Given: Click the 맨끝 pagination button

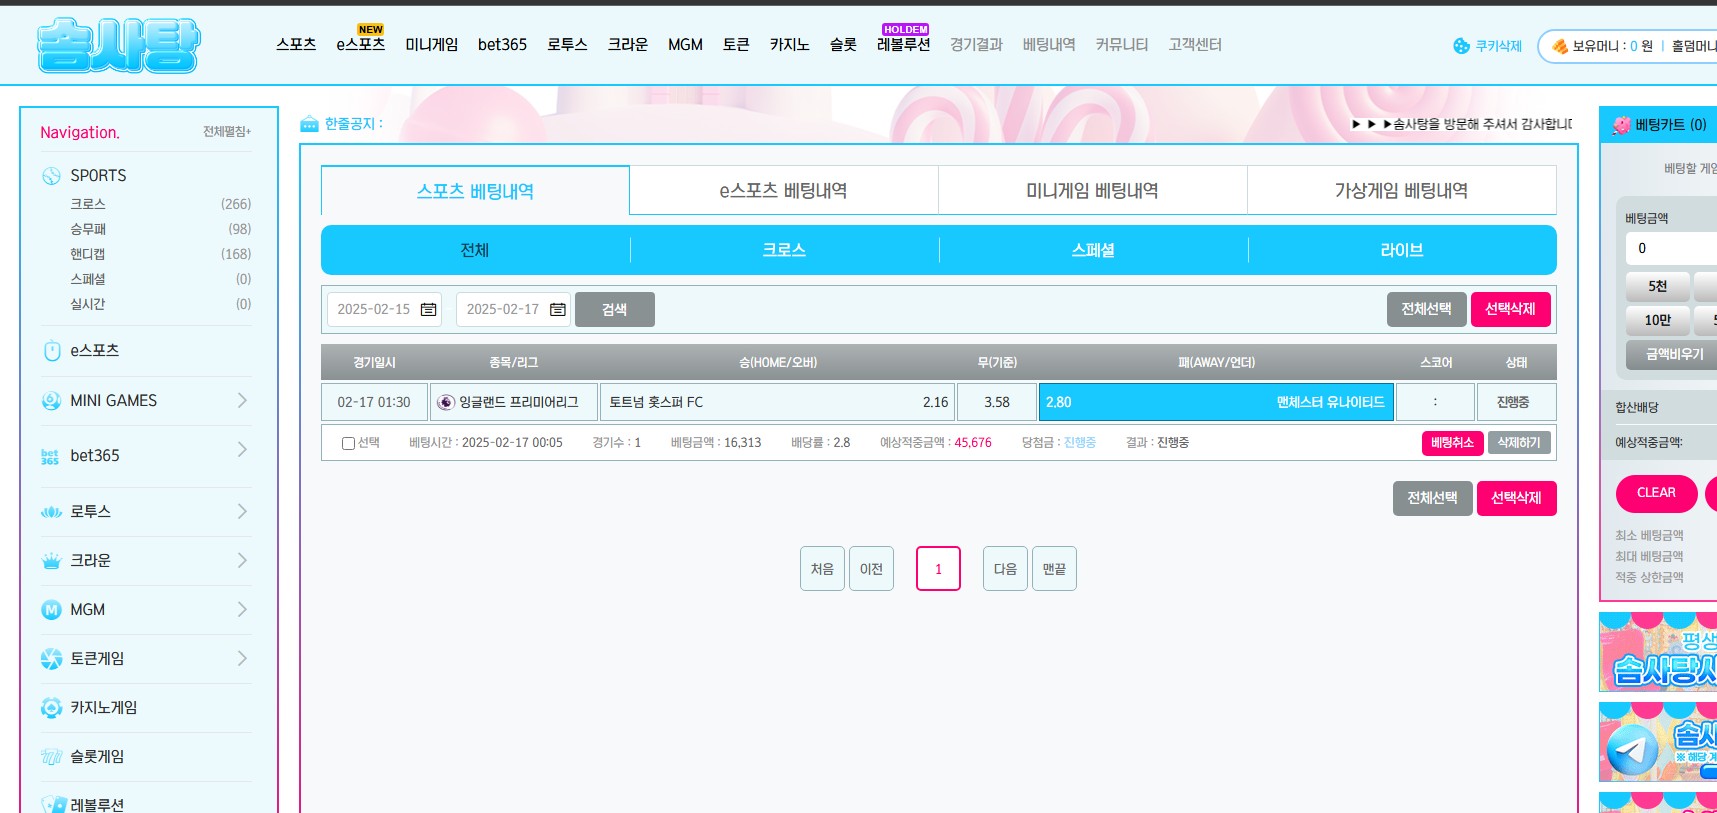Looking at the screenshot, I should click(x=1054, y=569).
